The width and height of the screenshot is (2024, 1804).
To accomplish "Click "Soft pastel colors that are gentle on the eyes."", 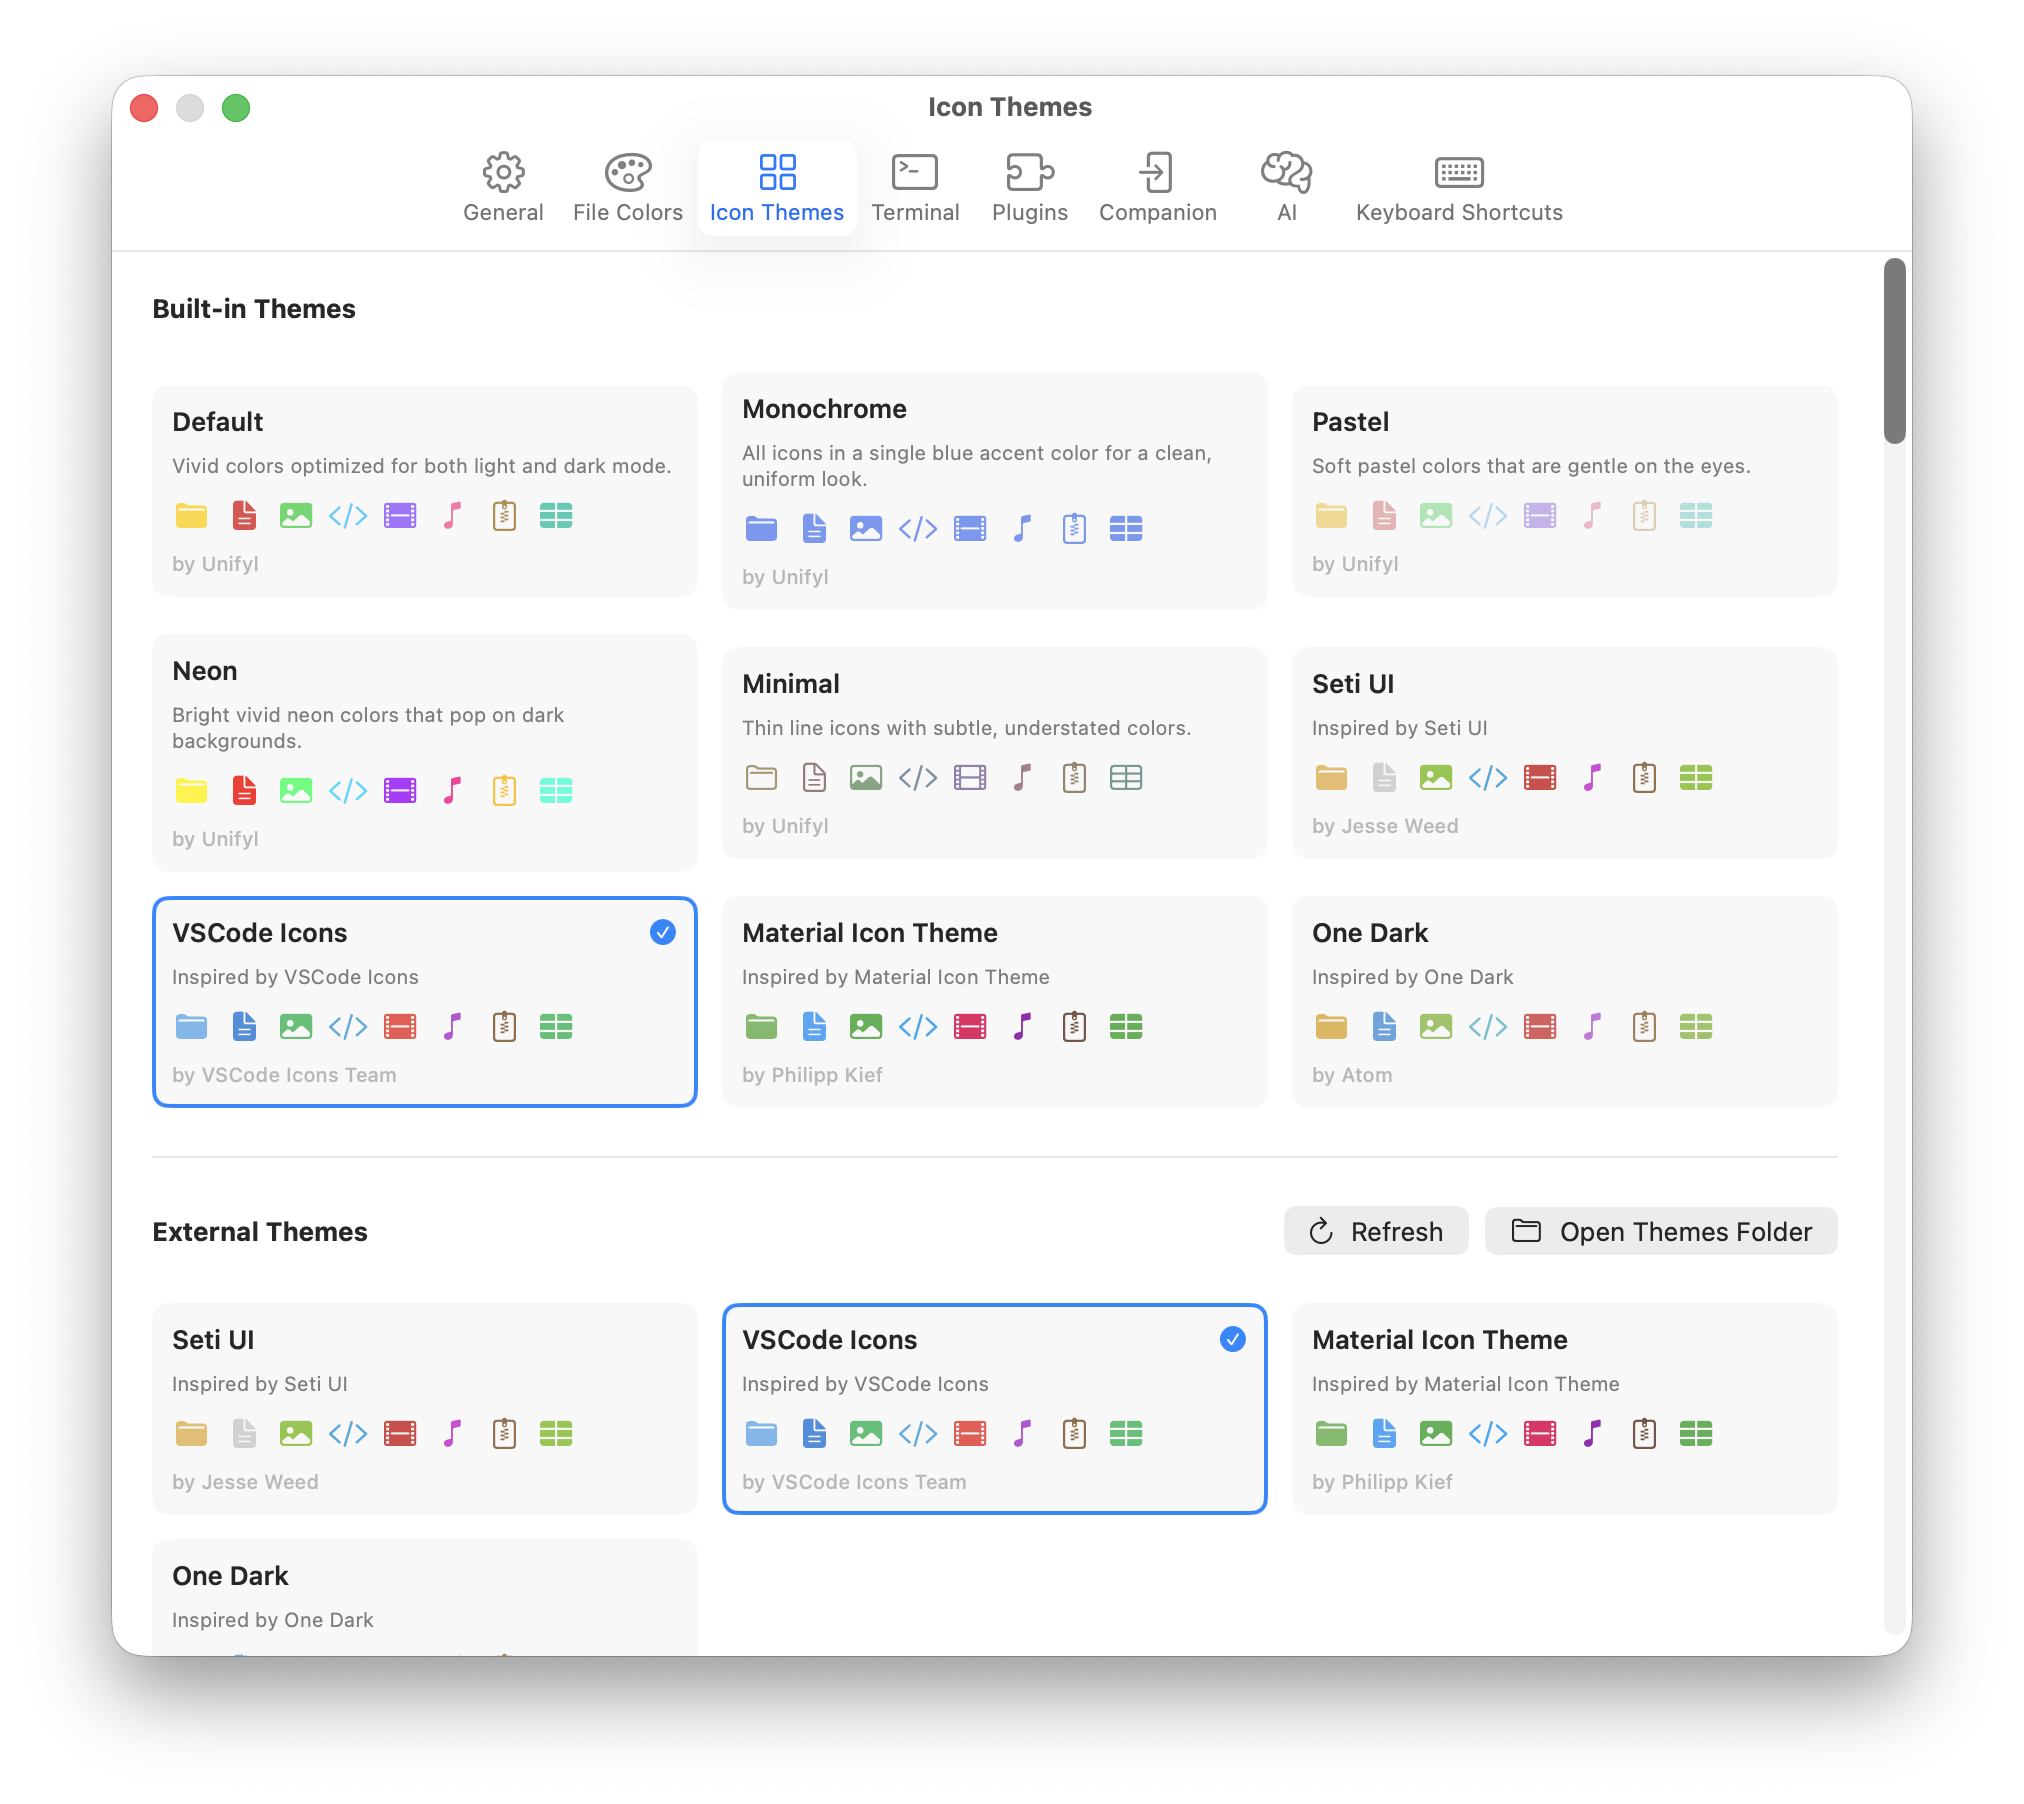I will click(1531, 466).
